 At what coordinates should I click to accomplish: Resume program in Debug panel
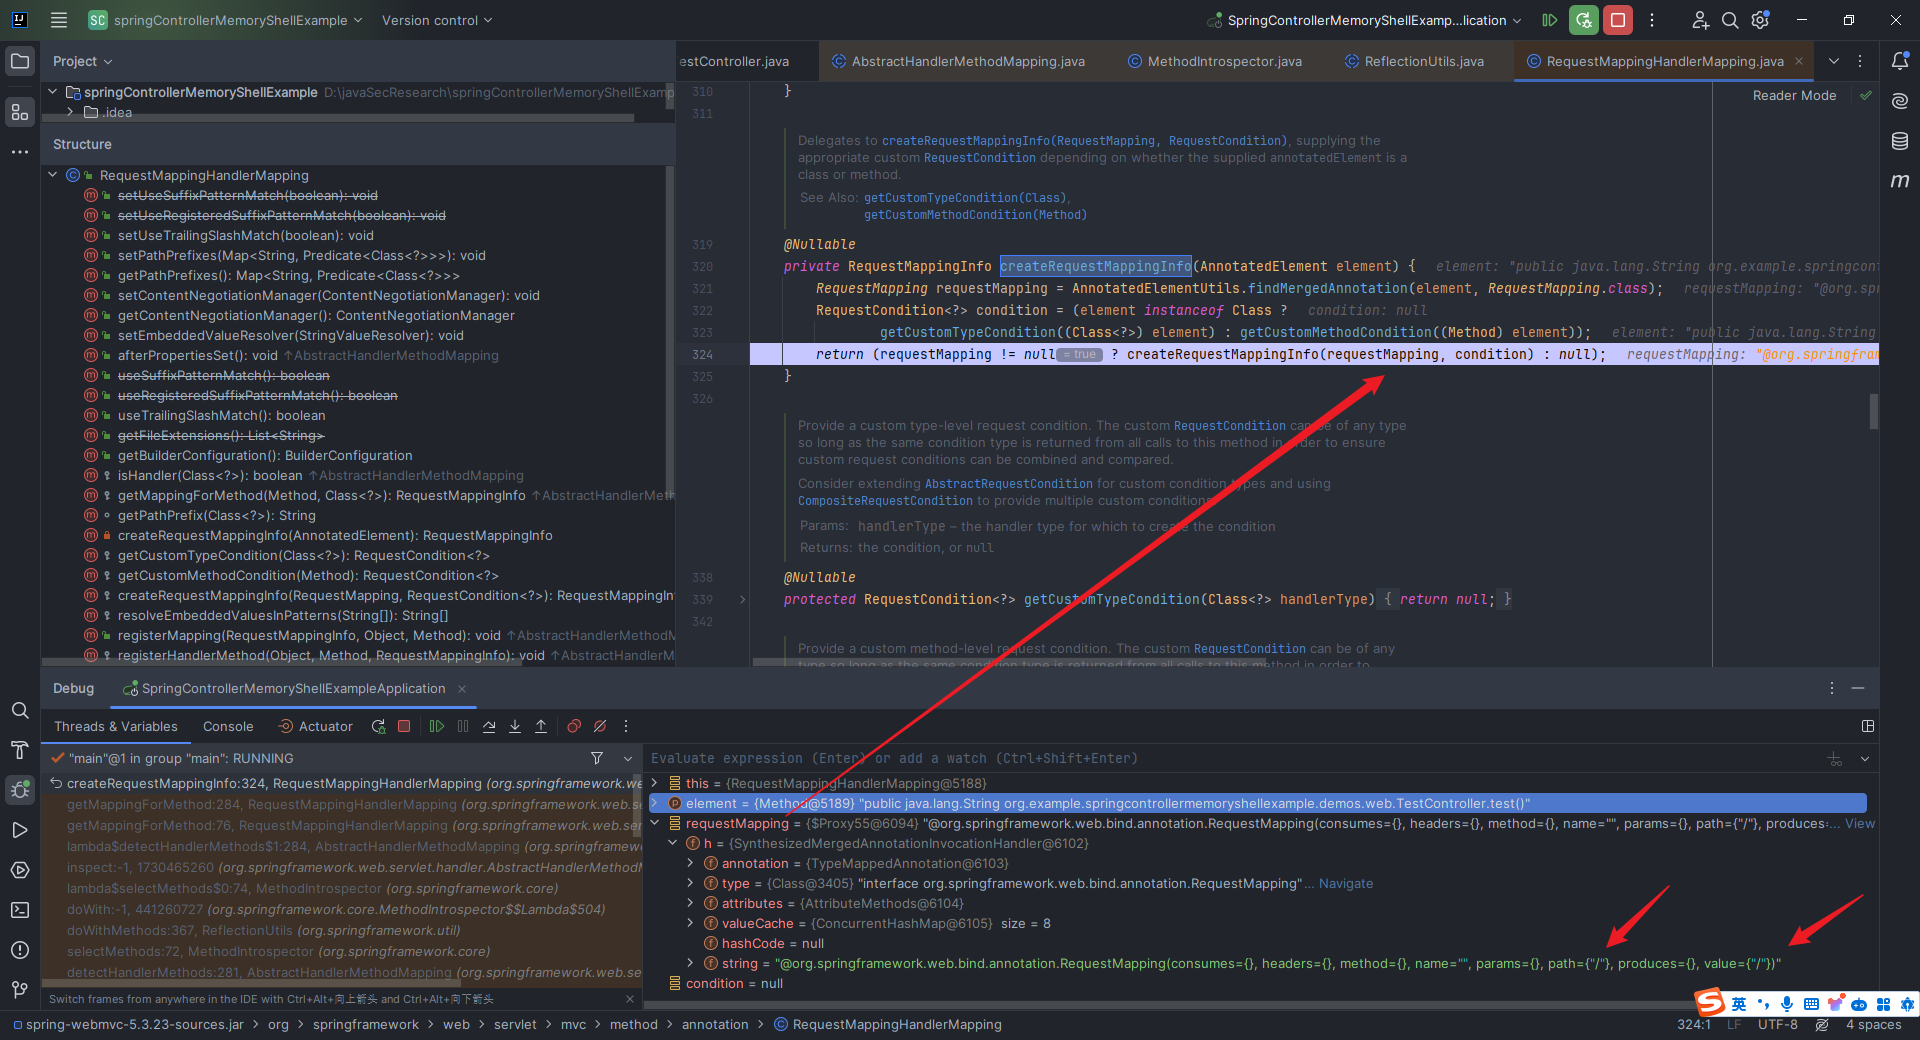pos(437,727)
